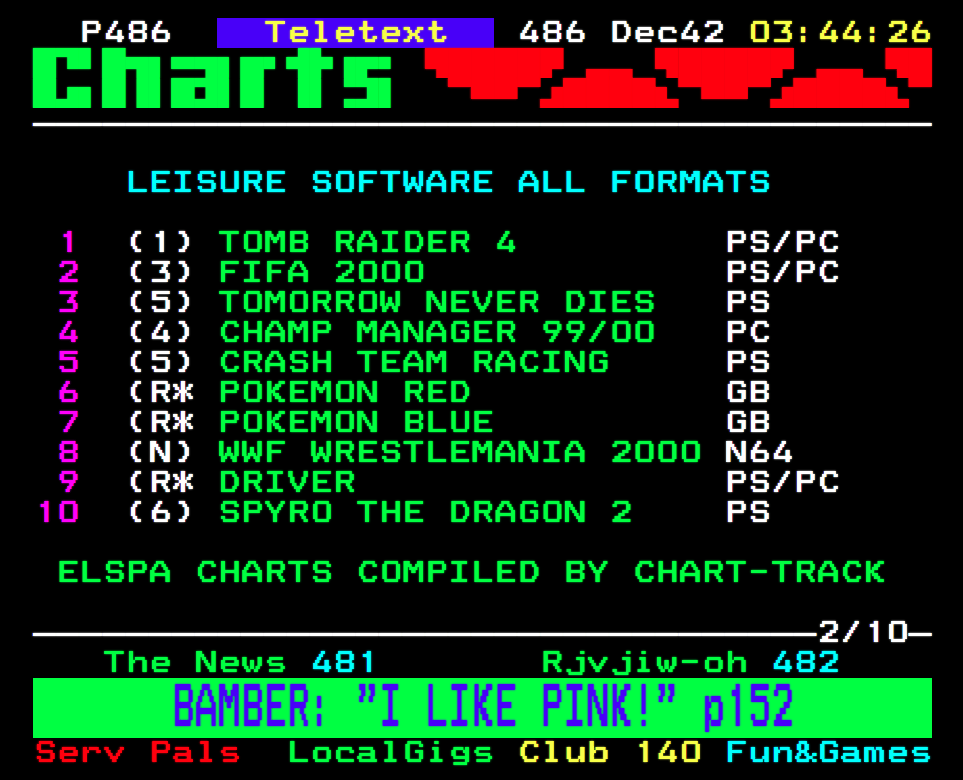The image size is (963, 780).
Task: Click the Teletext header banner
Action: click(x=355, y=32)
